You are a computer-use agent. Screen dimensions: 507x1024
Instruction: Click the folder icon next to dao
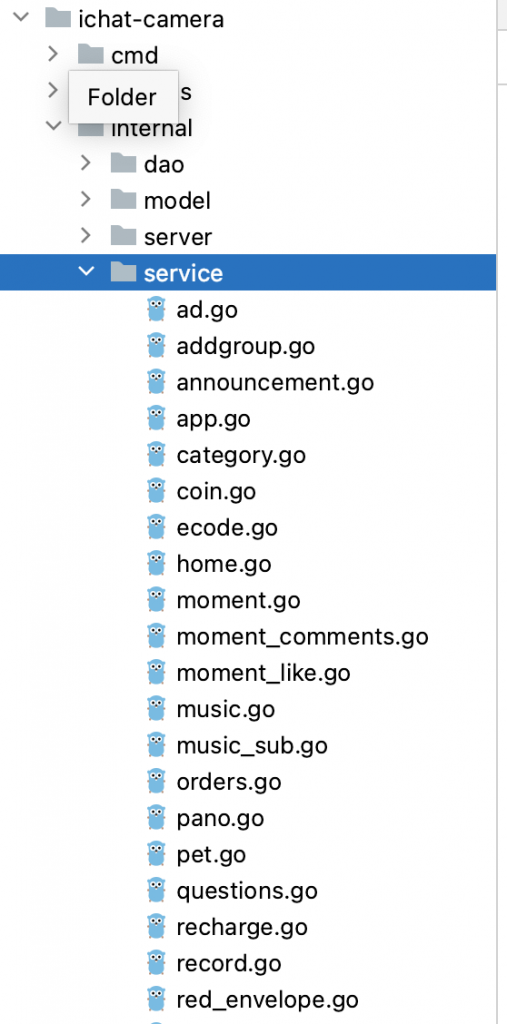123,163
